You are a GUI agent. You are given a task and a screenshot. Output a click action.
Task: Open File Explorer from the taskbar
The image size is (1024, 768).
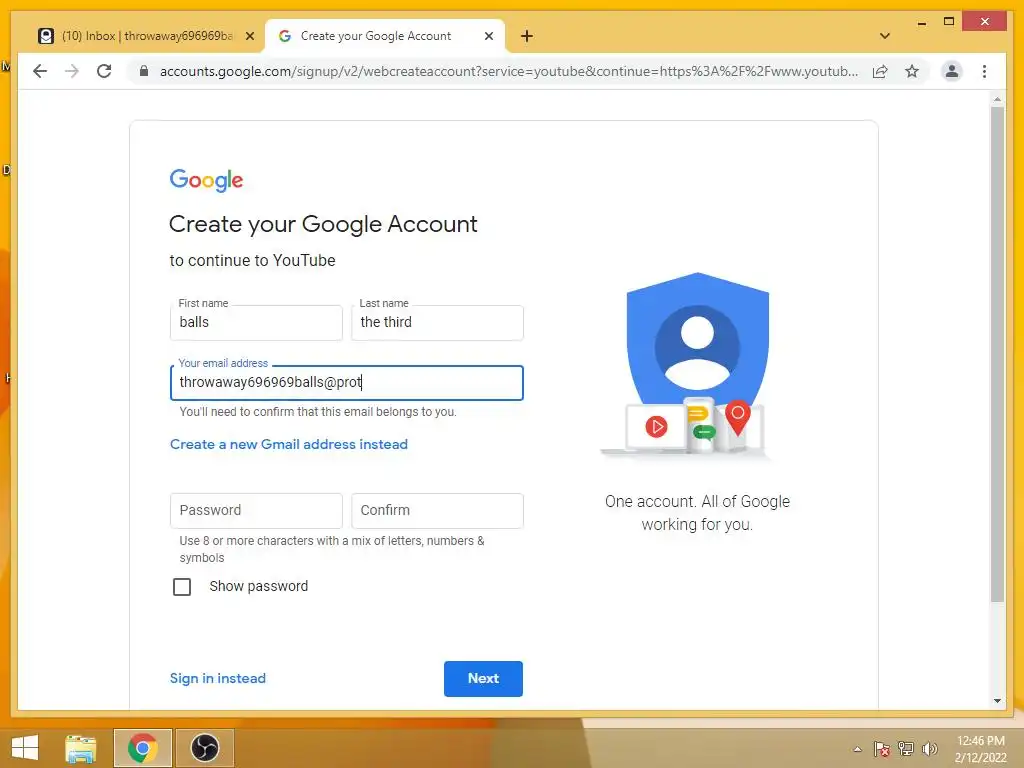point(81,748)
